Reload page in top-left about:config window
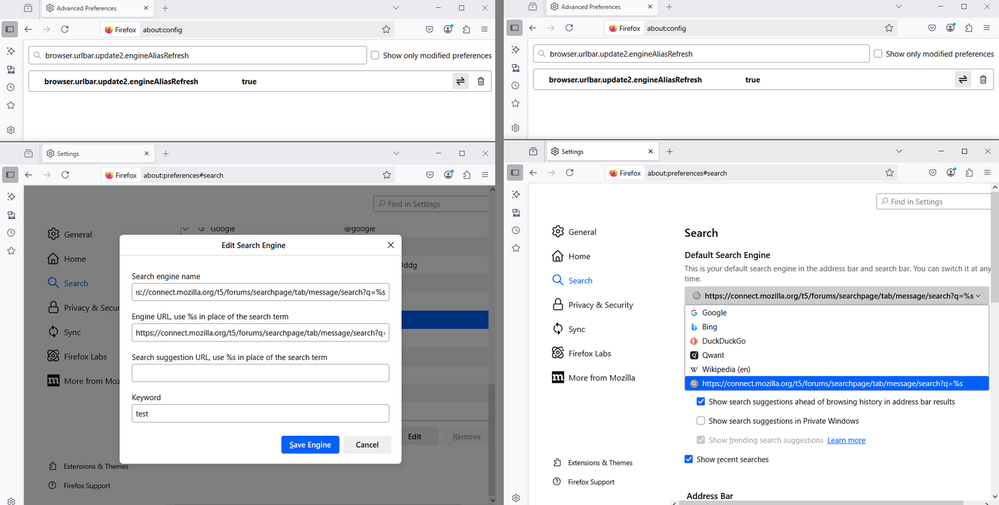The image size is (999, 505). (x=64, y=29)
